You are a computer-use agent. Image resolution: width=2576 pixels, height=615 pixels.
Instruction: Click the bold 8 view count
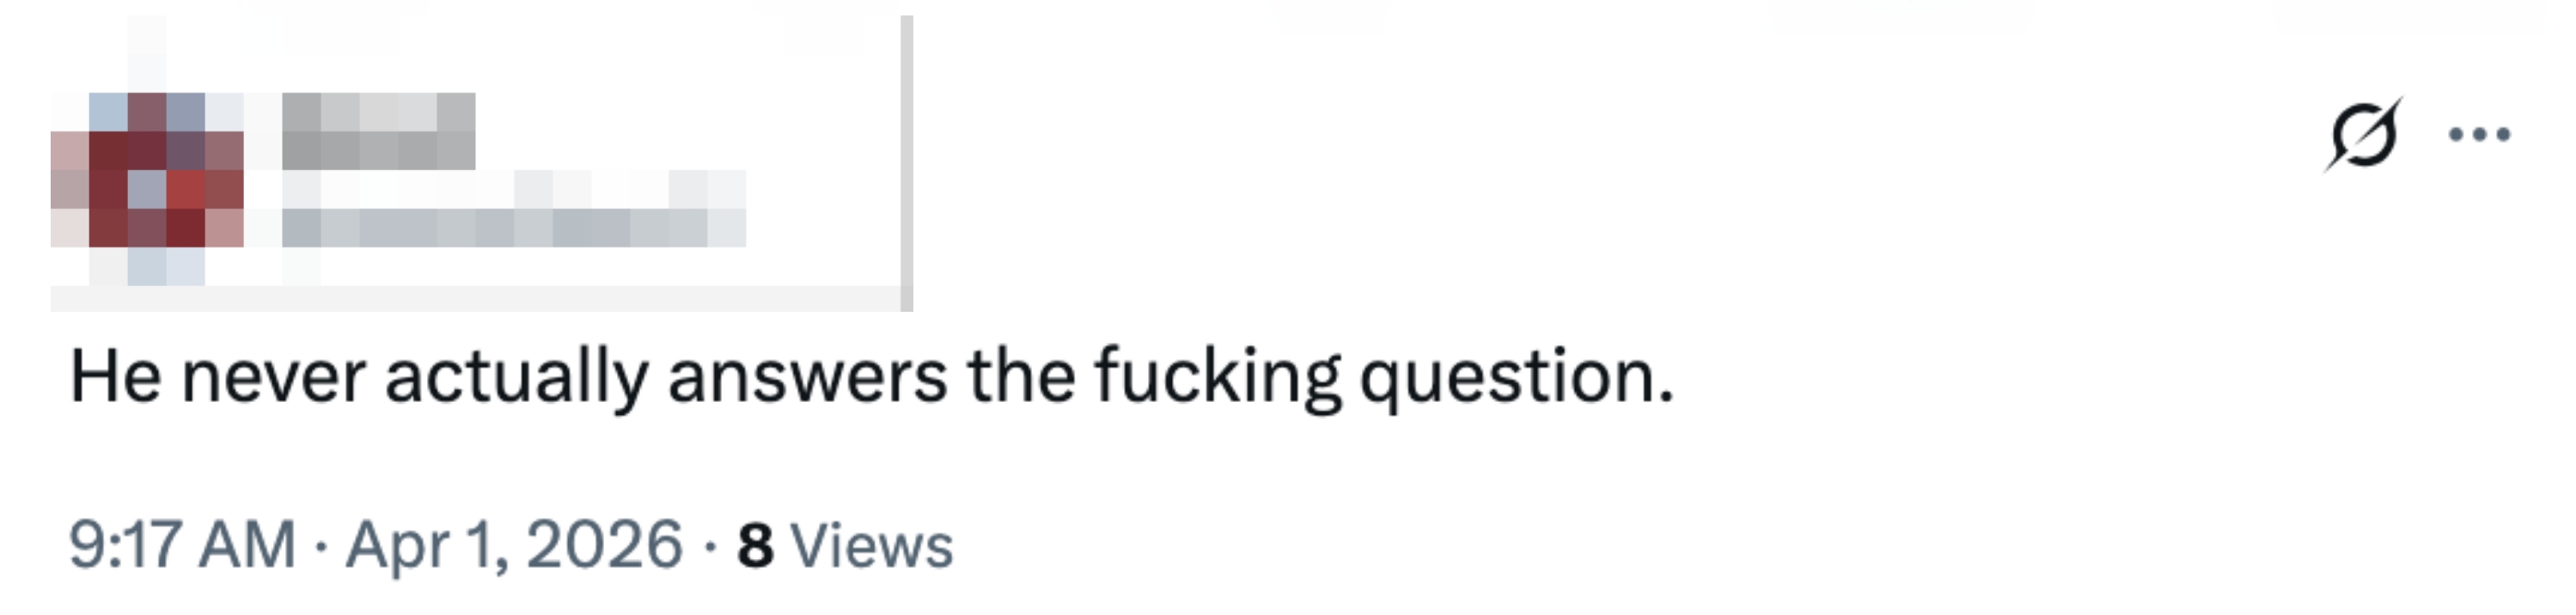click(755, 545)
